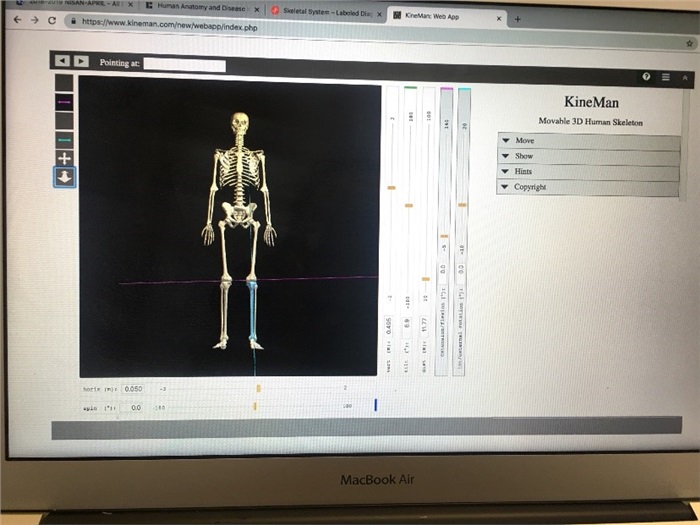
Task: Select the four-way move arrows tool
Action: pos(64,158)
